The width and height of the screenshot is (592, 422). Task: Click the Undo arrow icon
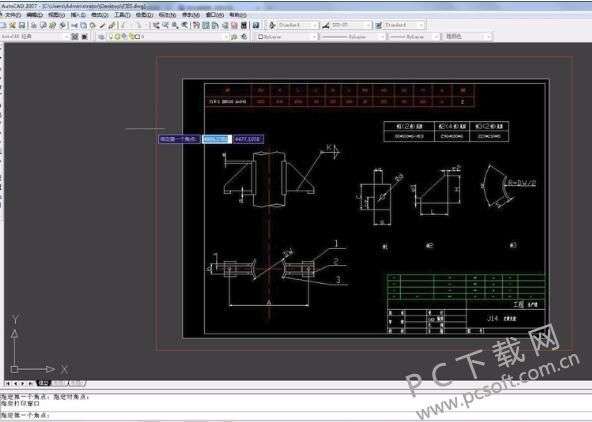coord(123,25)
